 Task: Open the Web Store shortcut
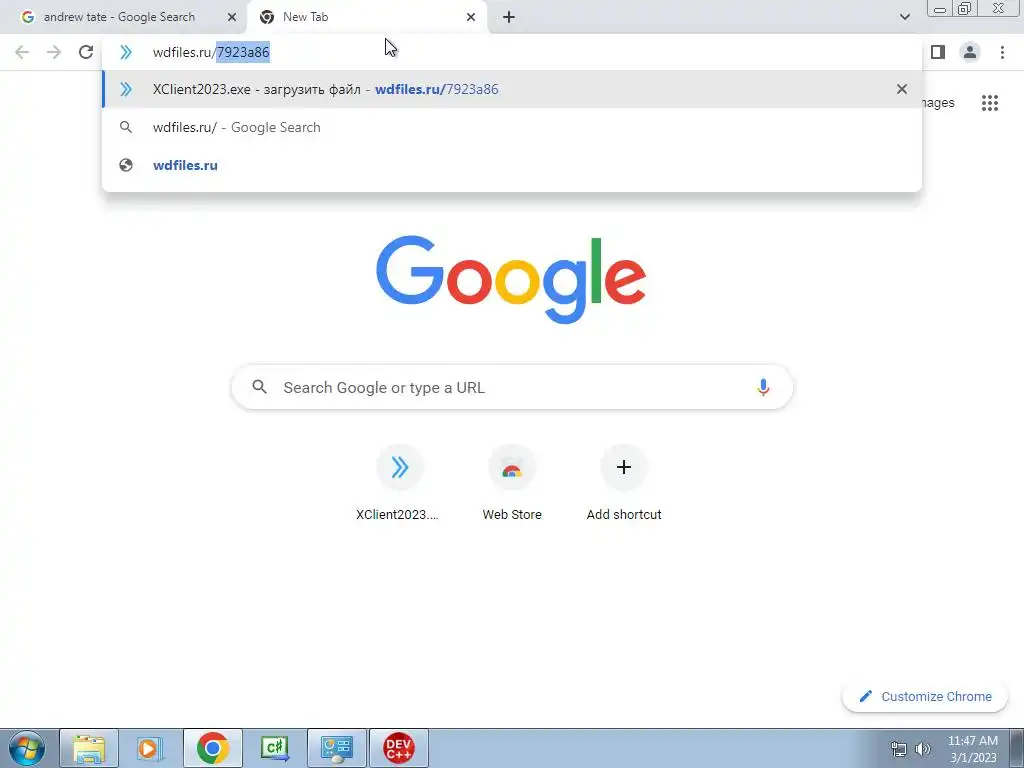[512, 484]
